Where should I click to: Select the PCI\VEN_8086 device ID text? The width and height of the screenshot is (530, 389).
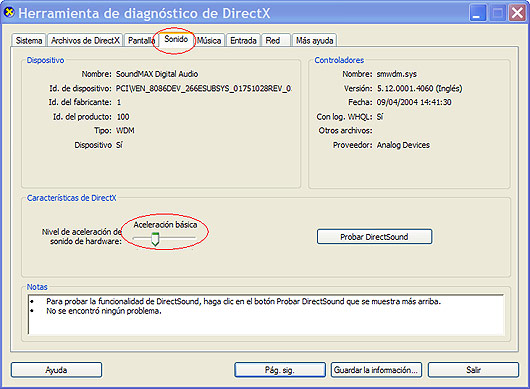point(203,89)
